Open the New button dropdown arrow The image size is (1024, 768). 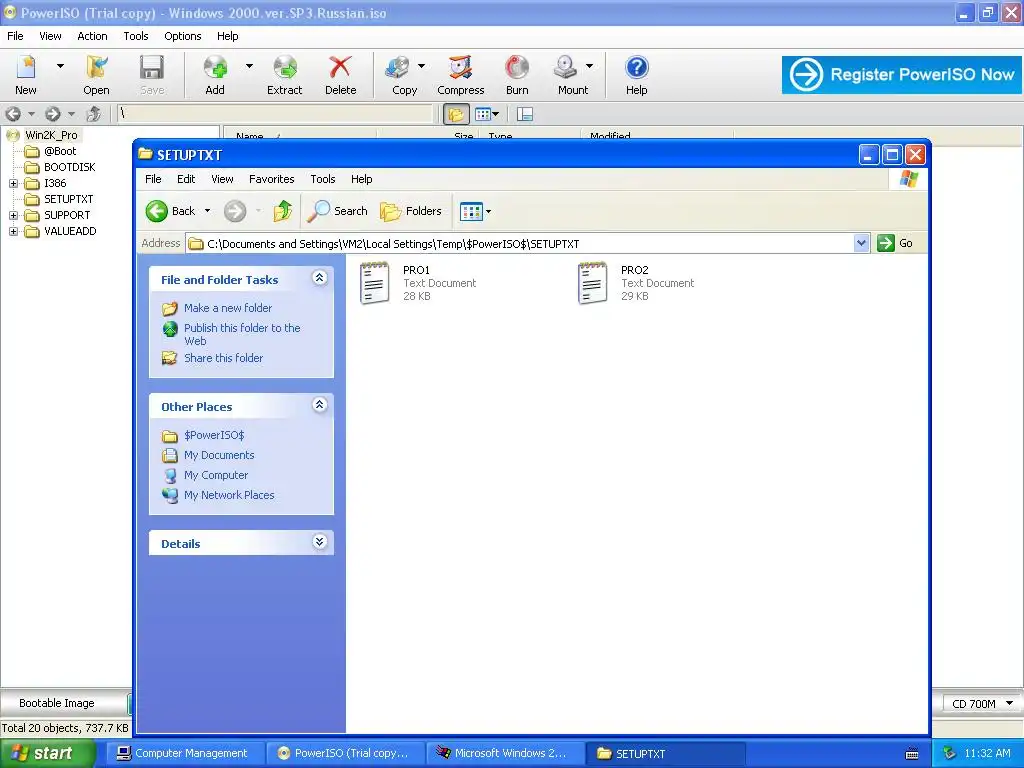click(60, 66)
